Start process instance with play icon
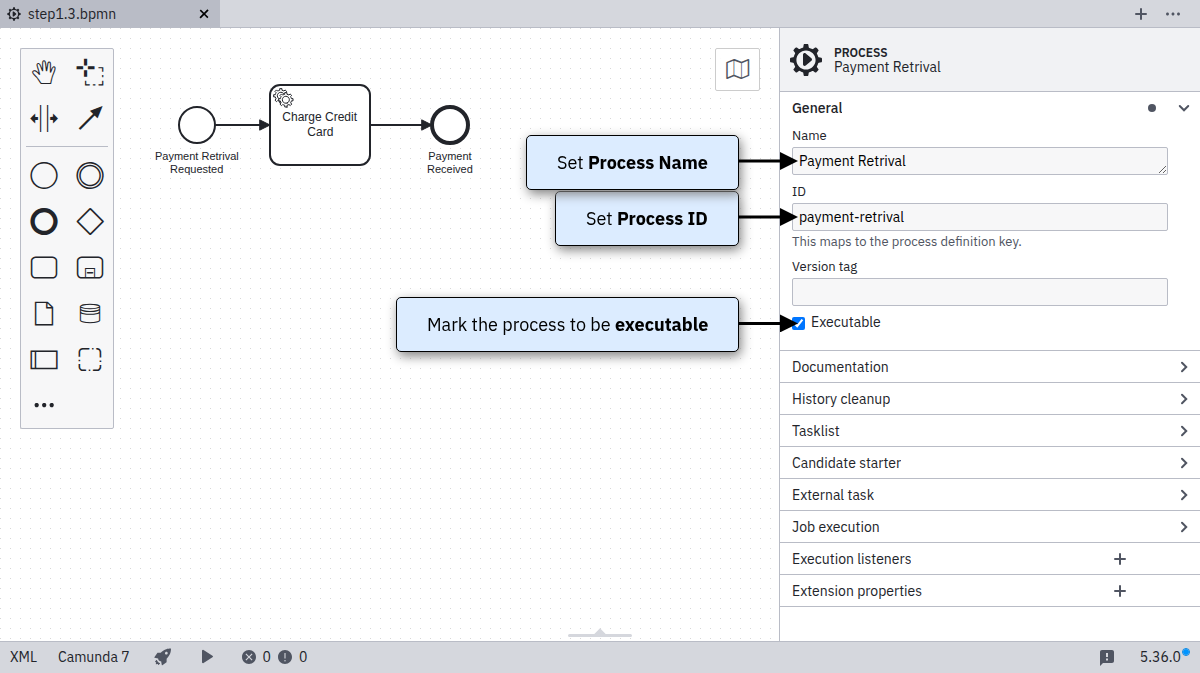Viewport: 1200px width, 673px height. (207, 657)
